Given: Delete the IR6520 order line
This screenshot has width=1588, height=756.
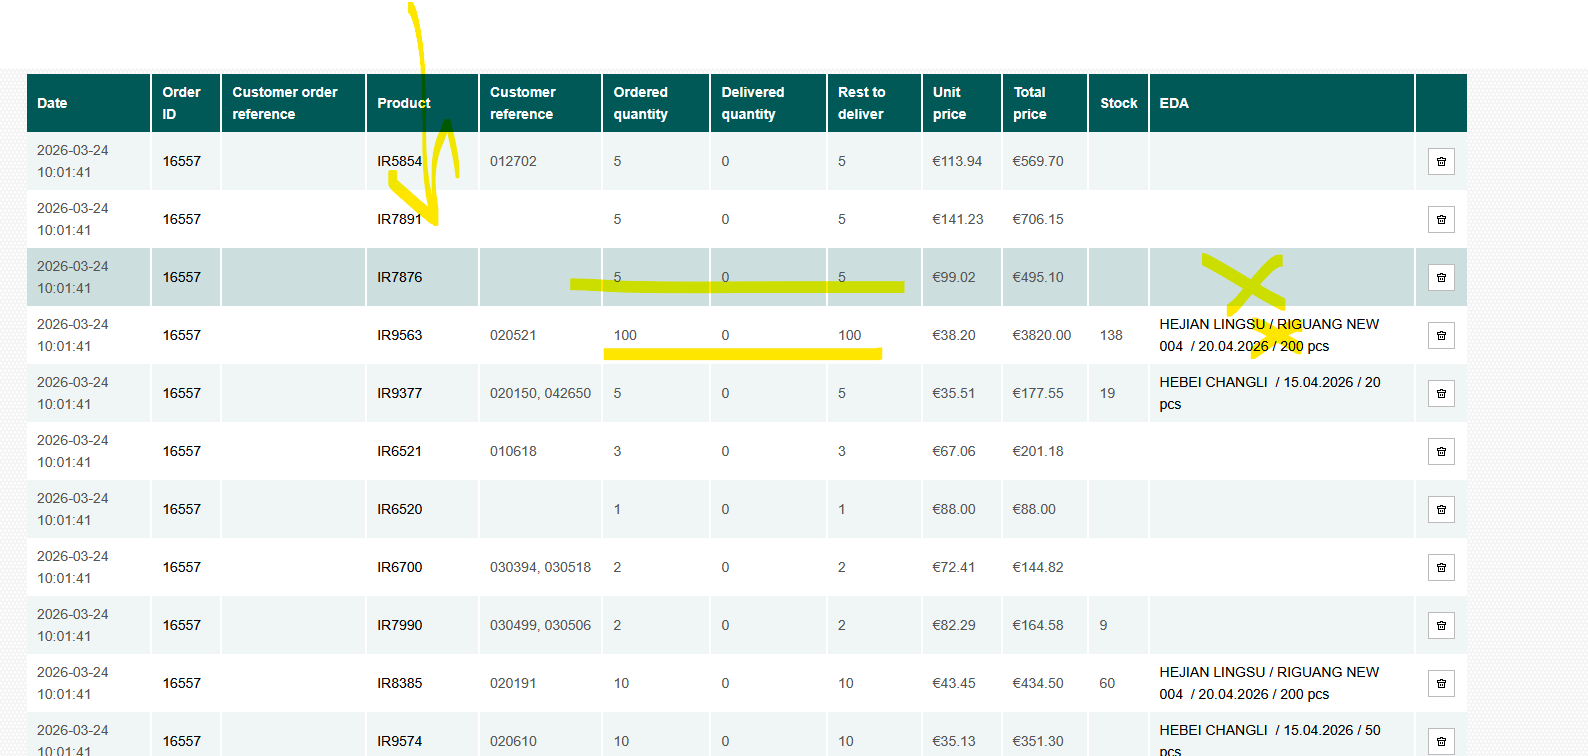Looking at the screenshot, I should click(1441, 509).
